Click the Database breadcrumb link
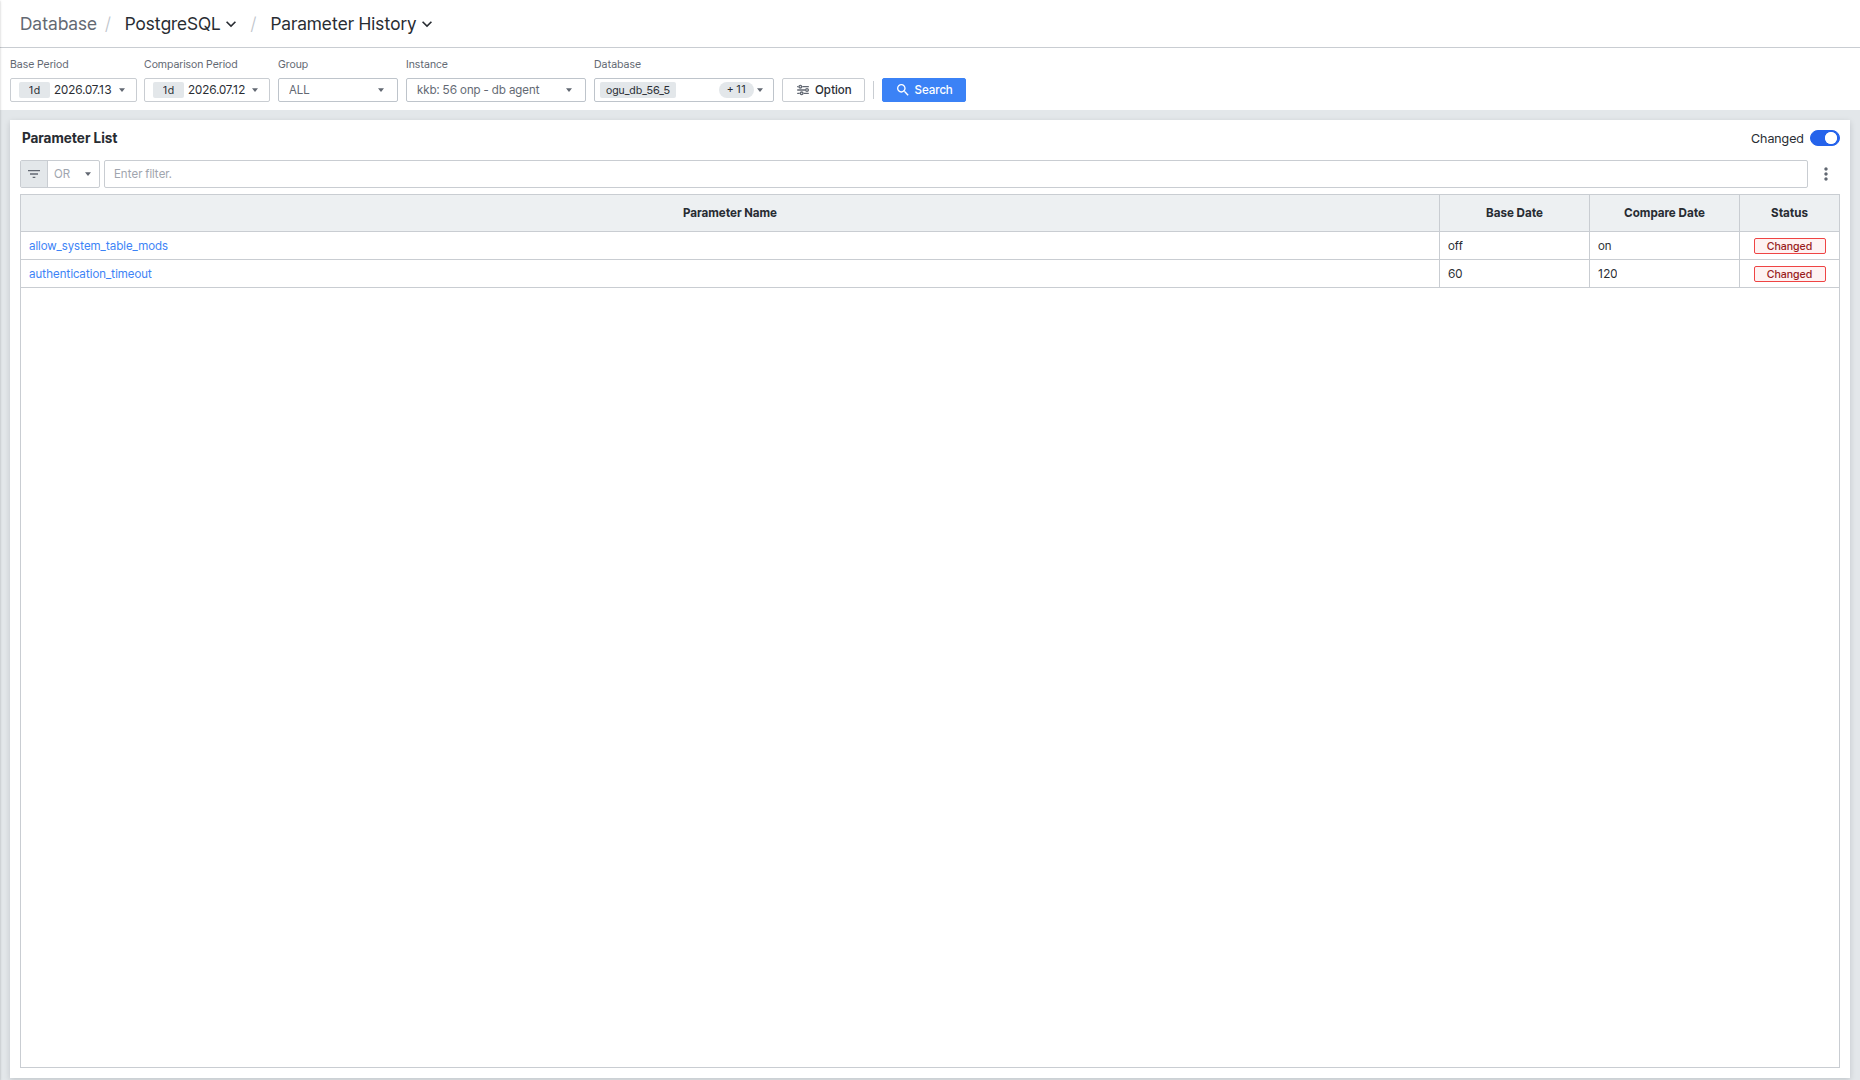The height and width of the screenshot is (1080, 1860). coord(58,24)
